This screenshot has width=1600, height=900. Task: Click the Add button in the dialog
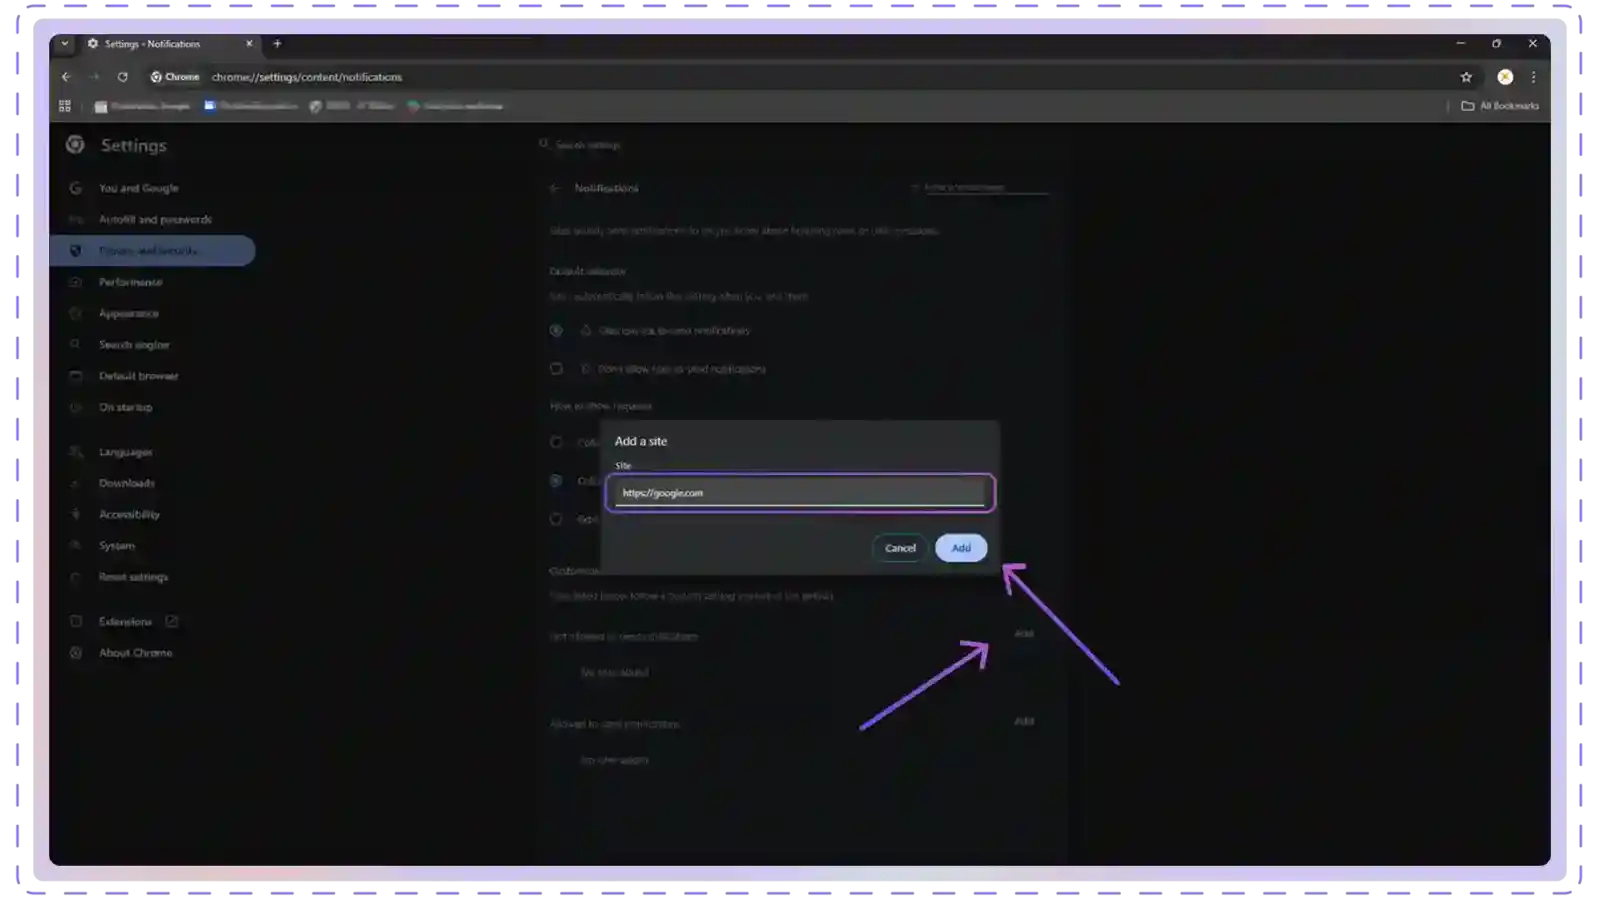pyautogui.click(x=960, y=548)
